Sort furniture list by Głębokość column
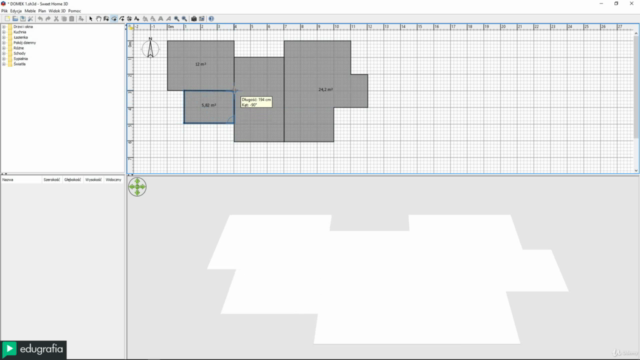640x360 pixels. (x=73, y=180)
